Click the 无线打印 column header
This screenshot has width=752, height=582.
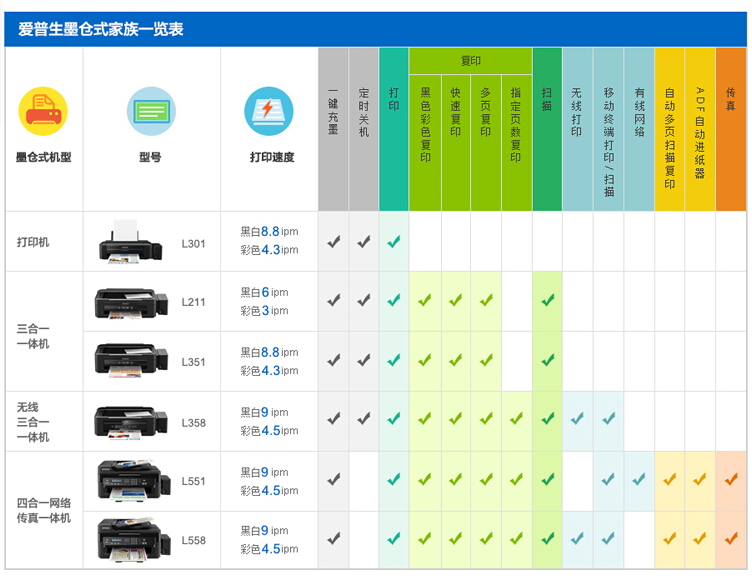[x=577, y=129]
